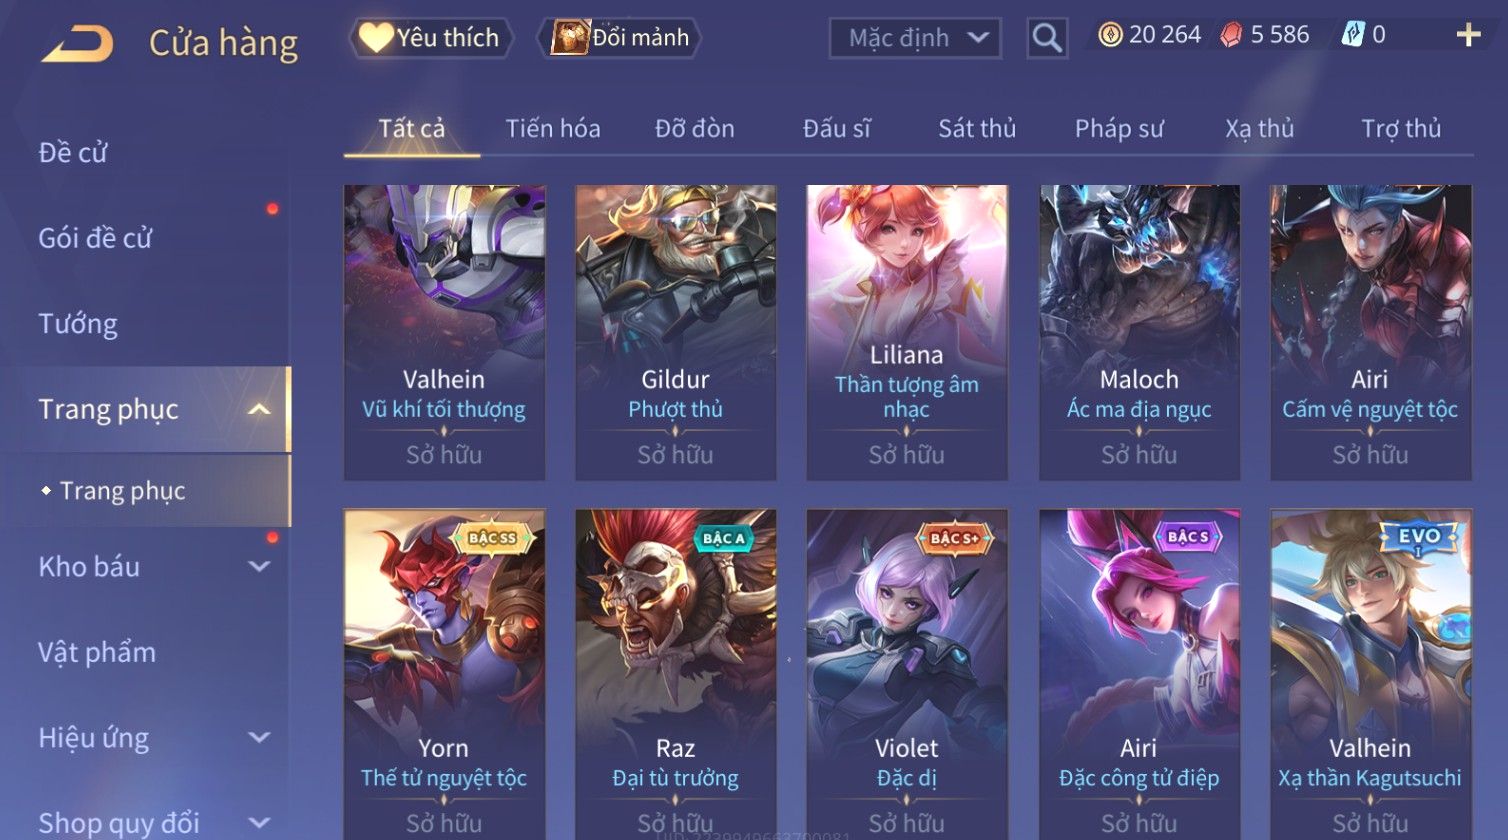Click the red ruby currency icon

pos(1231,36)
